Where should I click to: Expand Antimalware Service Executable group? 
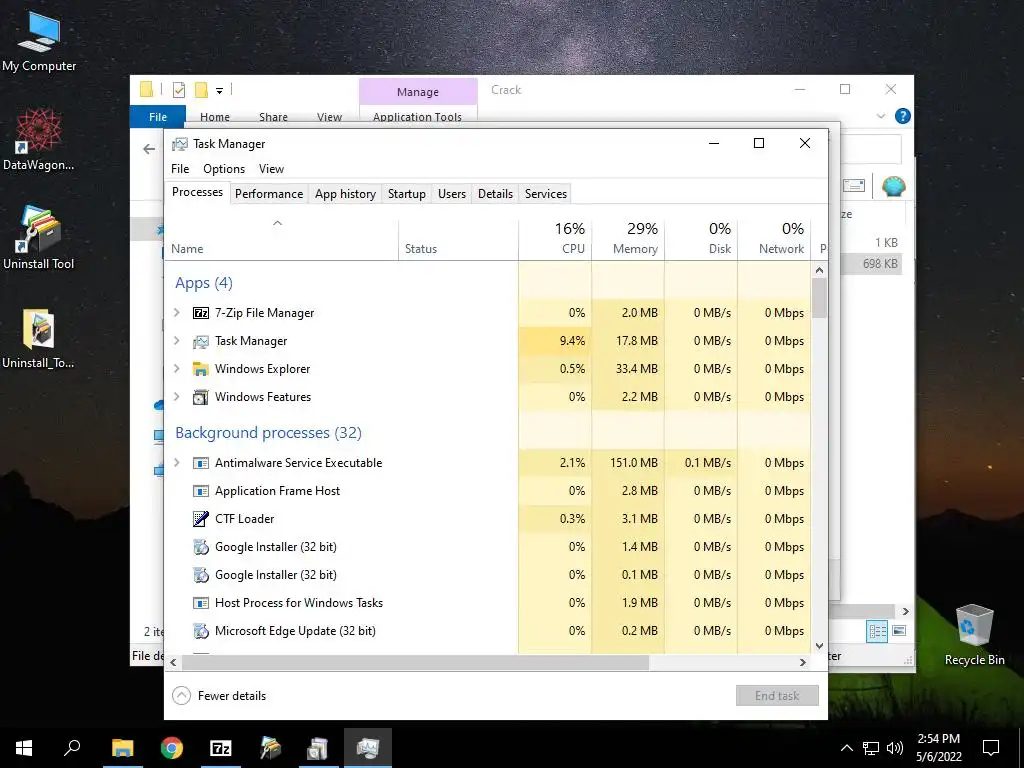(176, 463)
